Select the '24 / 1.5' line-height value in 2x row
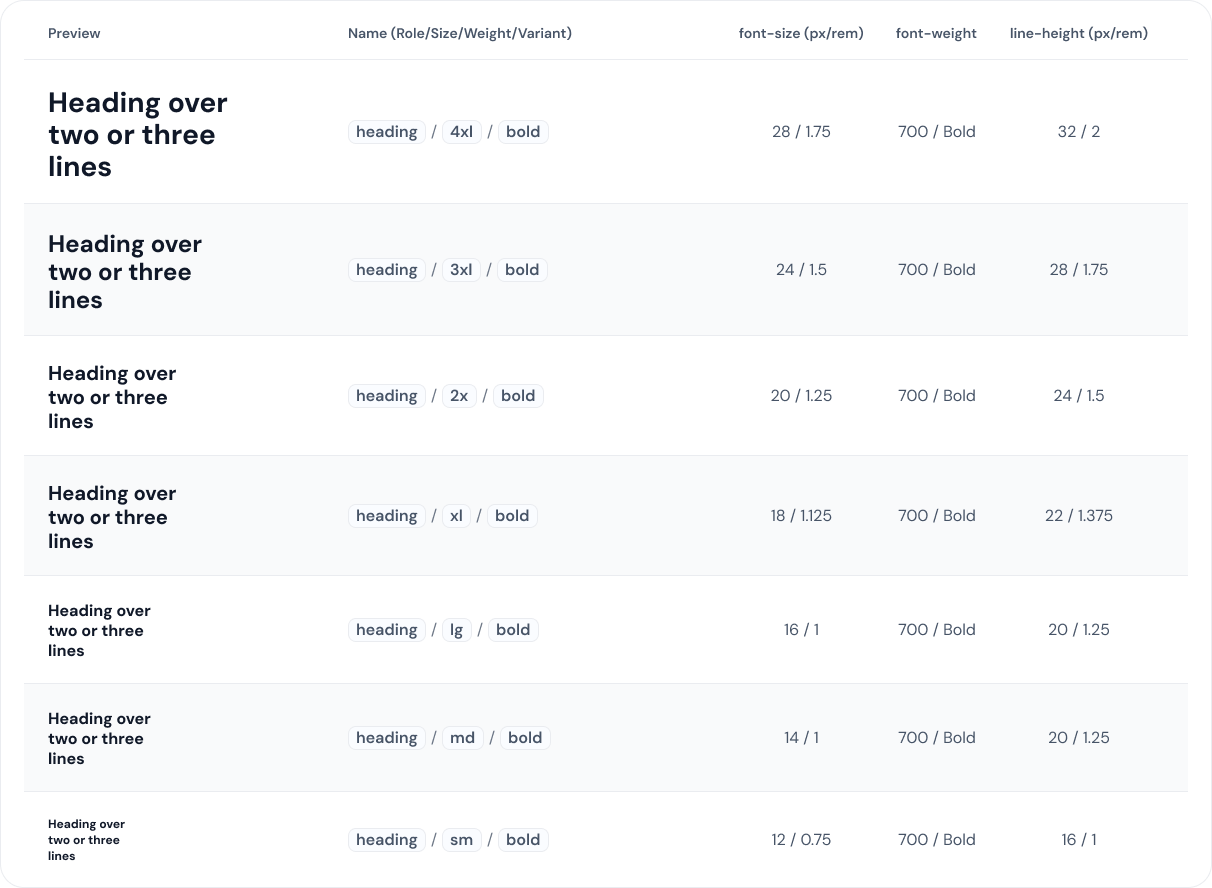1212x888 pixels. pos(1079,395)
